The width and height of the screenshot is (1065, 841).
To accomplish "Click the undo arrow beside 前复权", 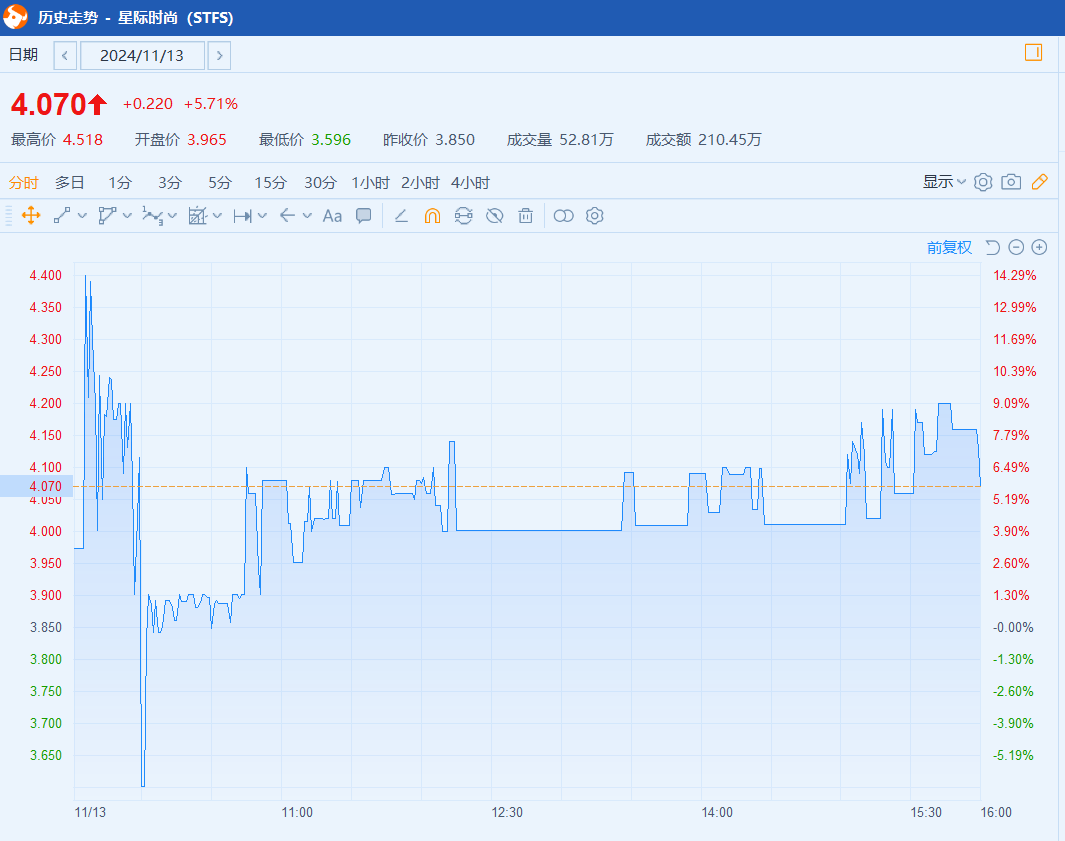I will tap(992, 248).
